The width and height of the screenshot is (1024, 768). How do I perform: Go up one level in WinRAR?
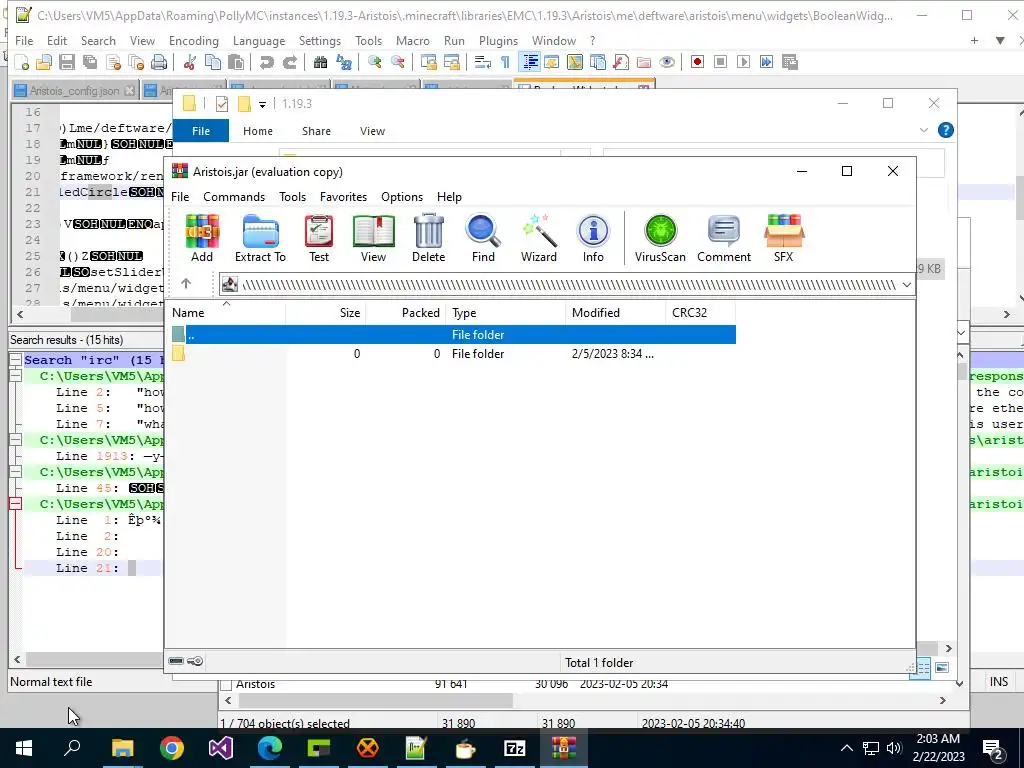[x=186, y=283]
